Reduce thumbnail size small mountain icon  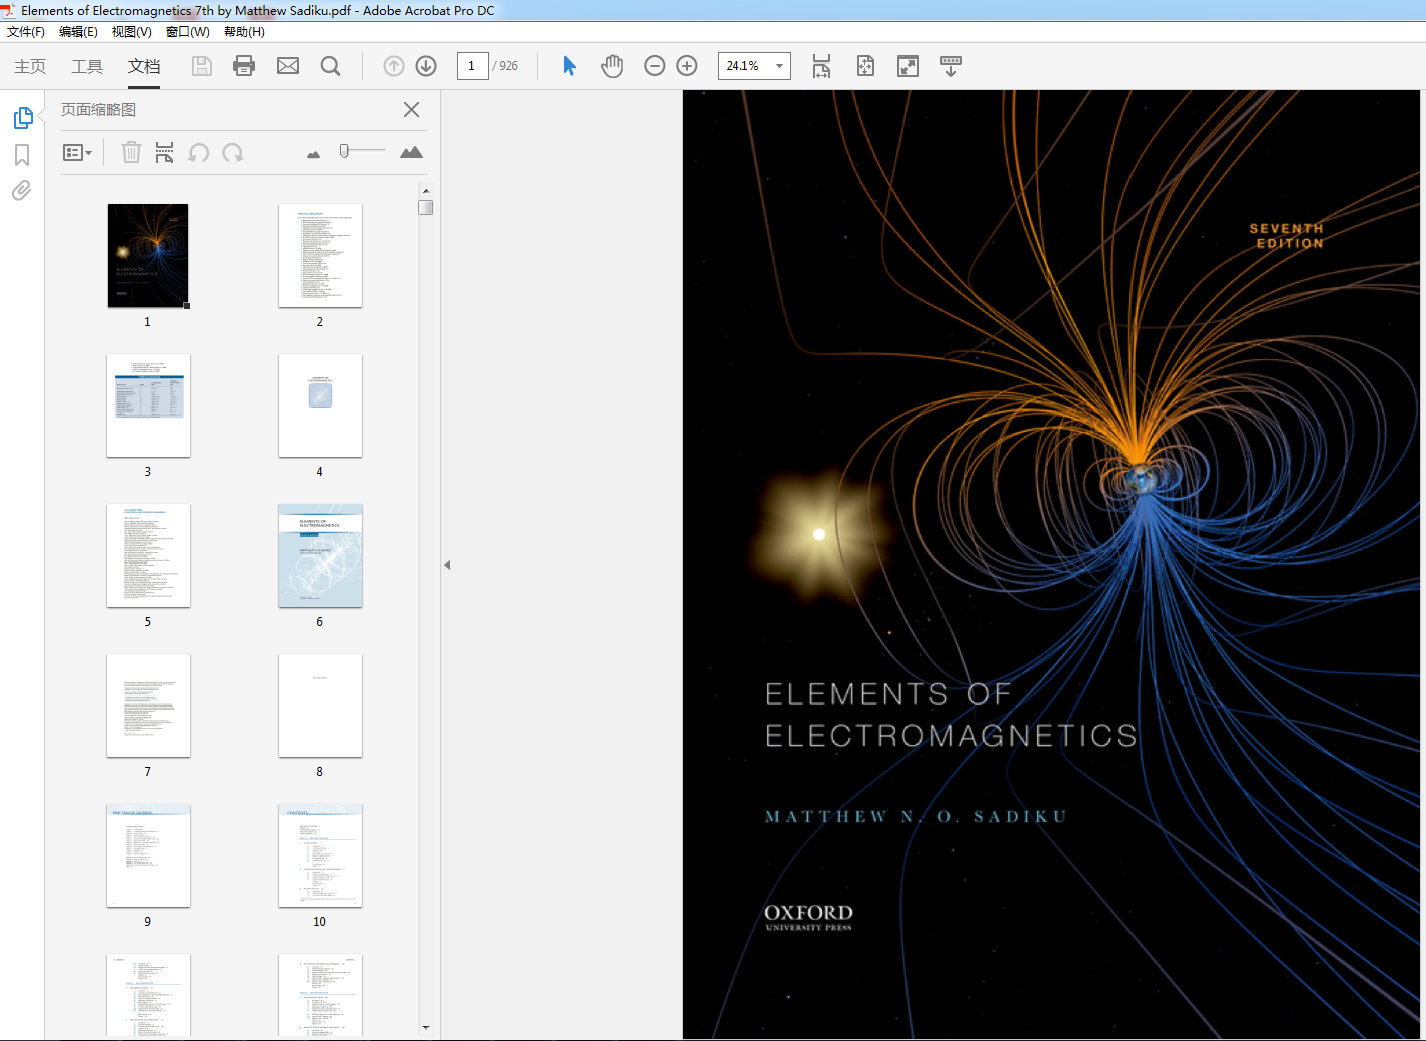click(314, 154)
